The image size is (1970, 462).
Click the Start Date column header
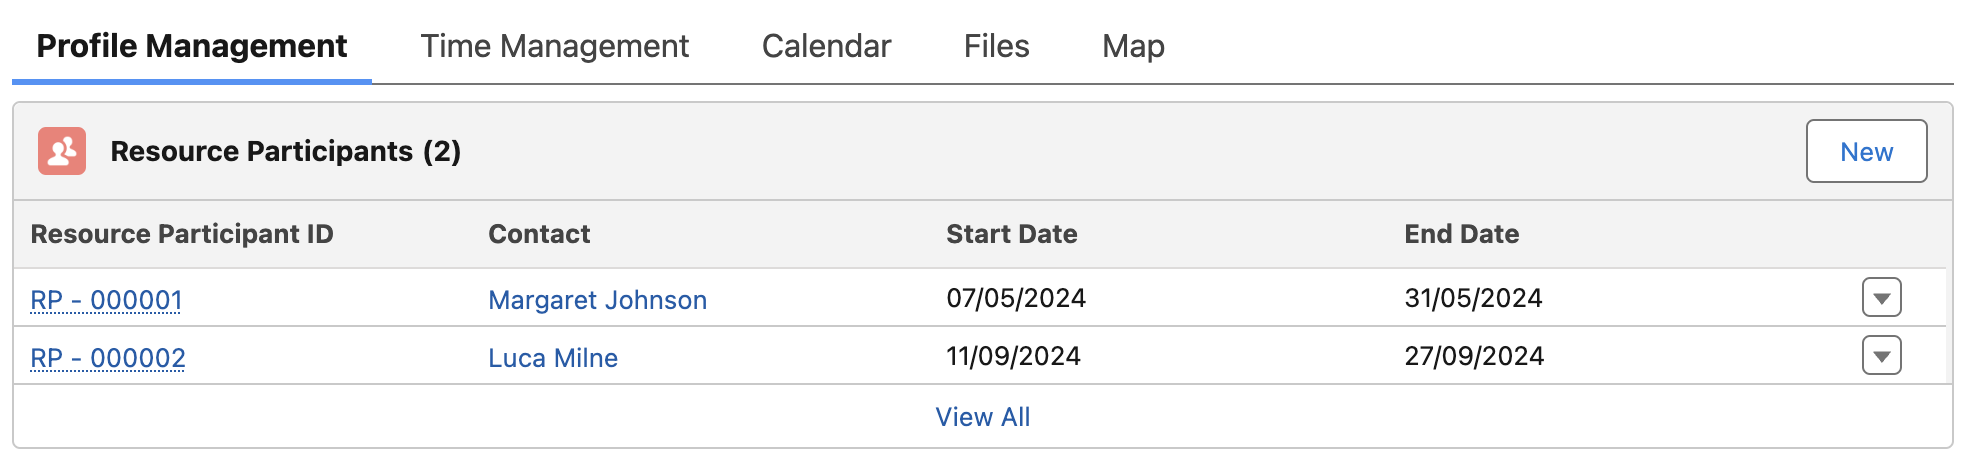pos(1011,234)
